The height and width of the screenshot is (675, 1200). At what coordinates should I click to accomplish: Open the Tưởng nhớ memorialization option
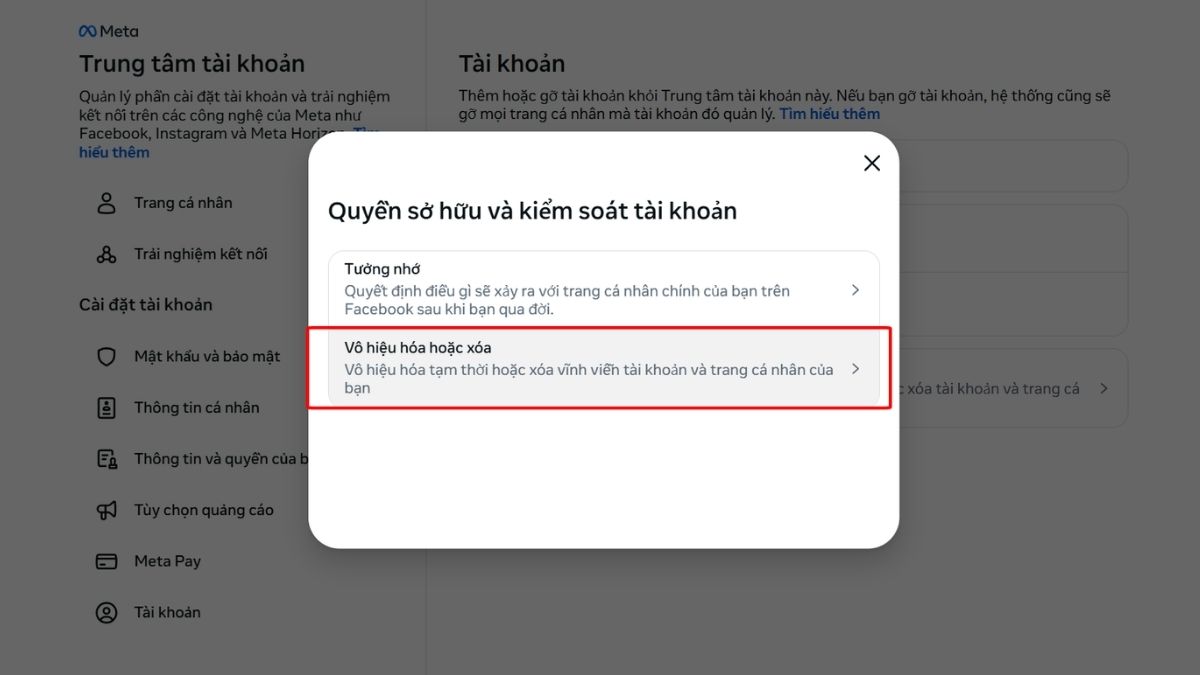(x=604, y=290)
